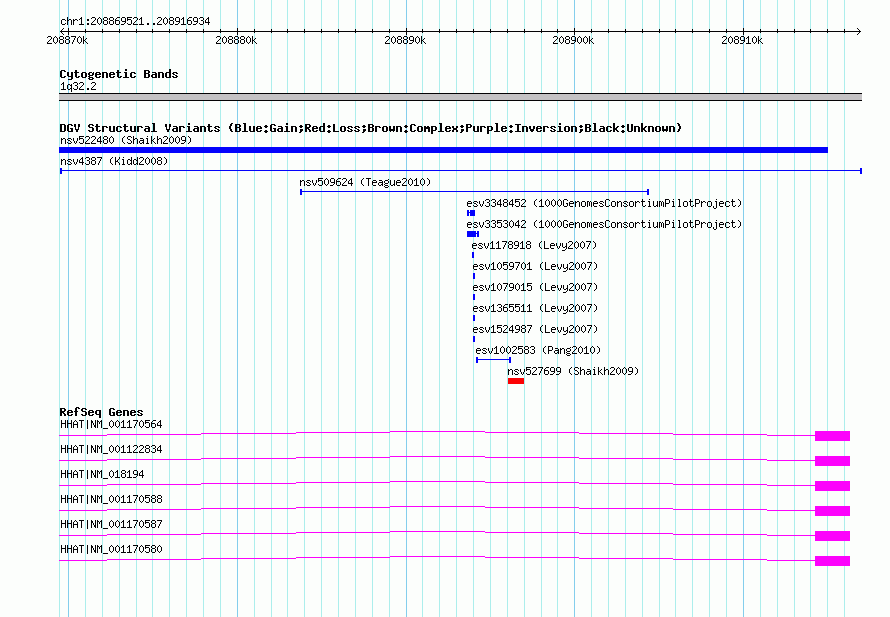Click the 208910k ruler label
Image resolution: width=890 pixels, height=617 pixels.
(742, 40)
